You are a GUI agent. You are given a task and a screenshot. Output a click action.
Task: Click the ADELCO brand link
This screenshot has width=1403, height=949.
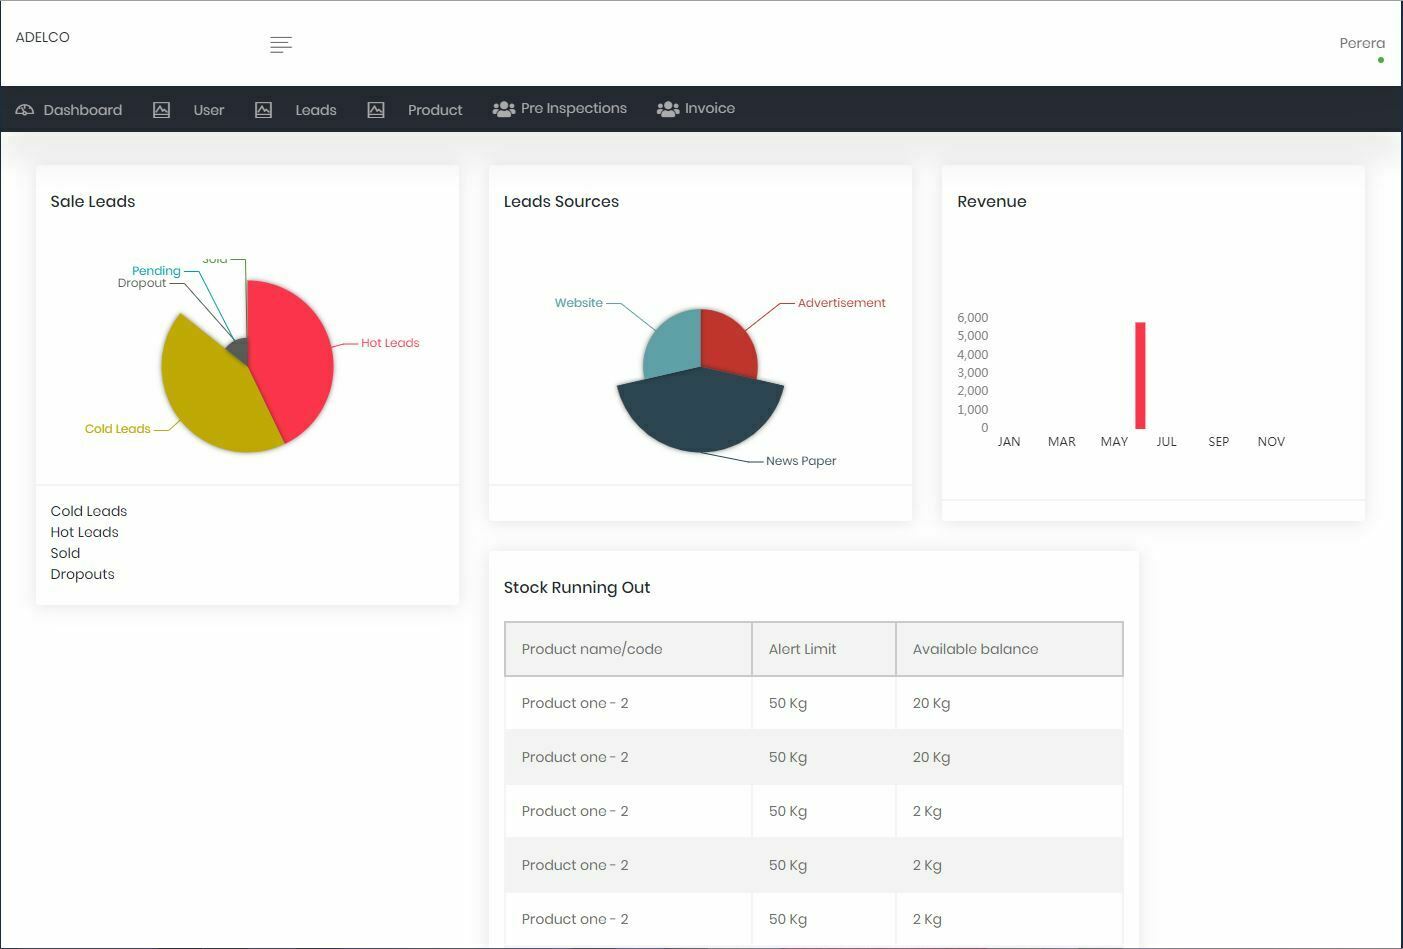click(43, 37)
